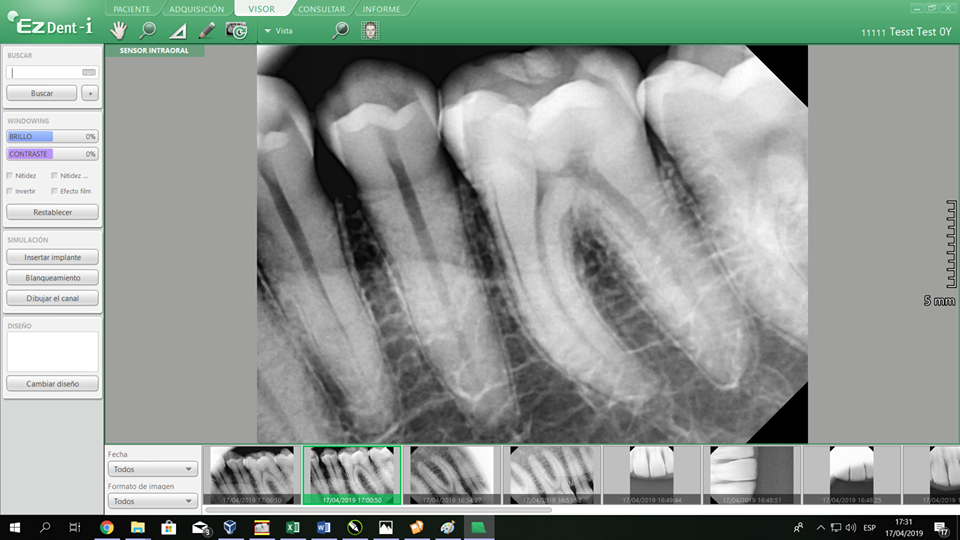The height and width of the screenshot is (540, 960).
Task: Open the Formato de imagen dropdown
Action: click(x=153, y=501)
